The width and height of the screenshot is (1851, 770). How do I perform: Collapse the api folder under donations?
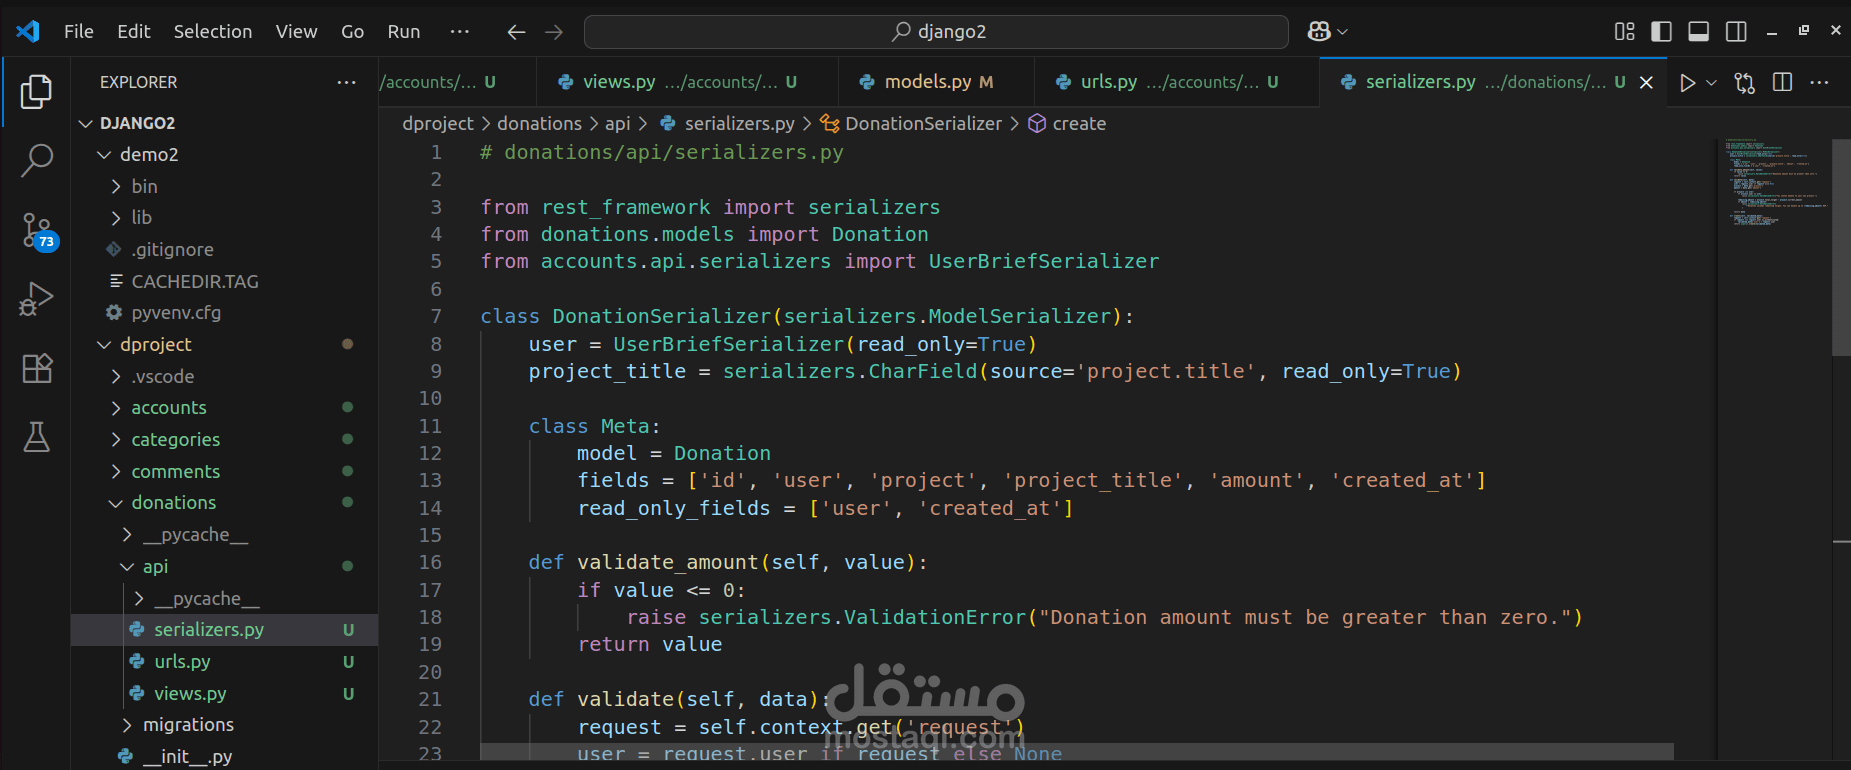click(127, 567)
